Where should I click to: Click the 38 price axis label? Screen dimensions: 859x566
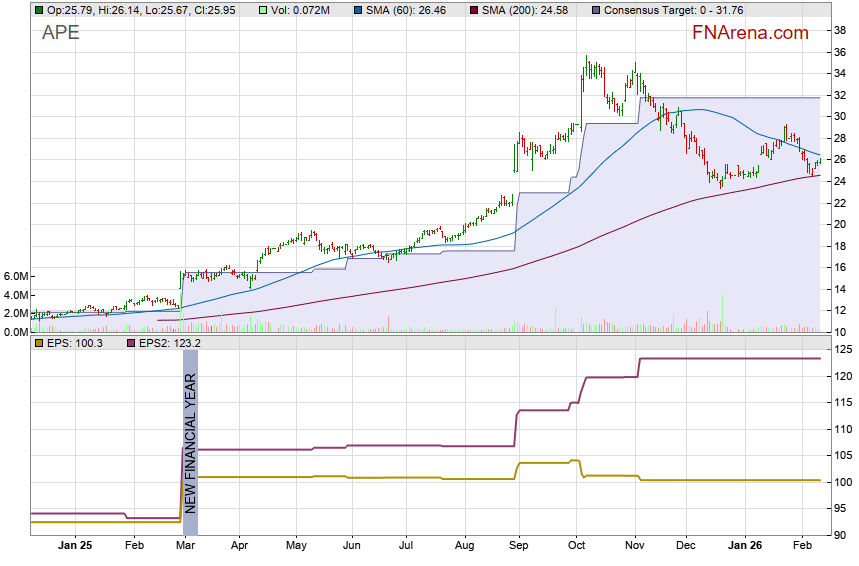click(x=840, y=30)
